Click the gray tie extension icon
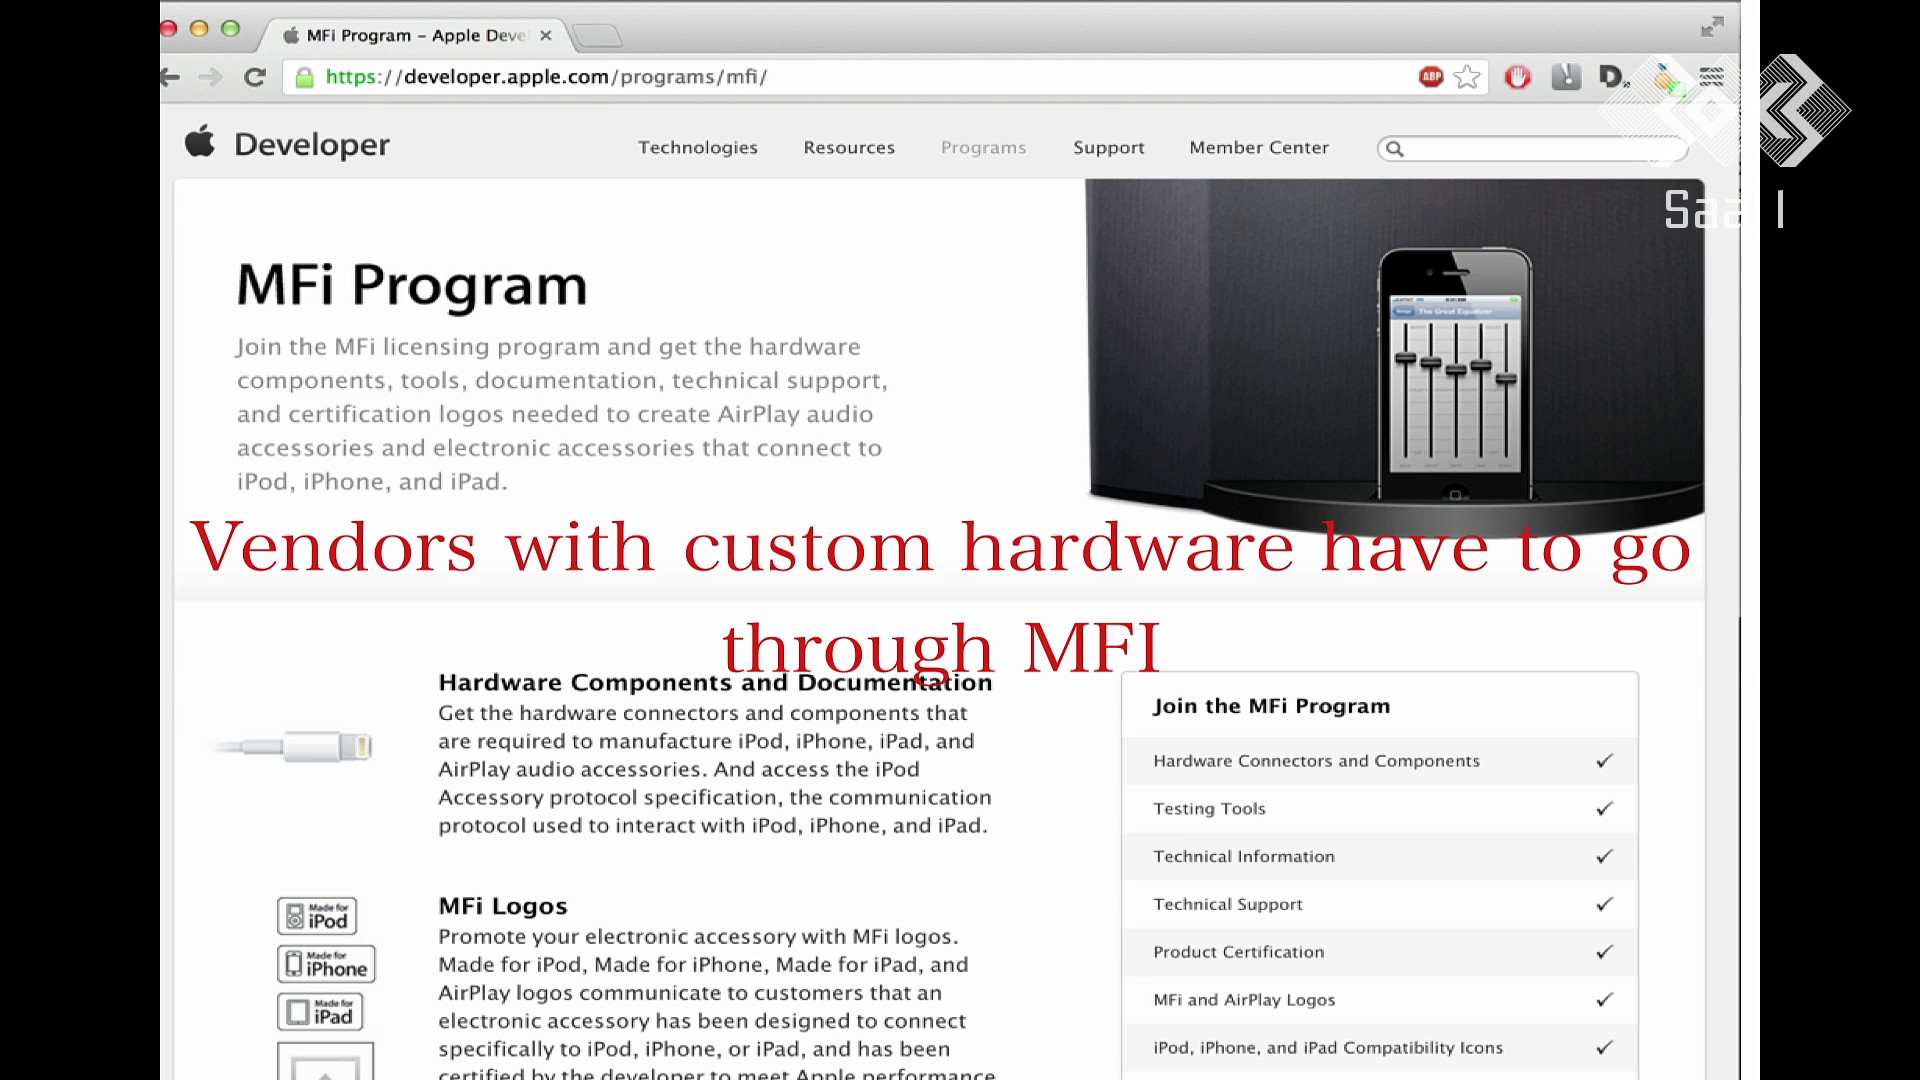Viewport: 1920px width, 1080px height. pos(1566,76)
